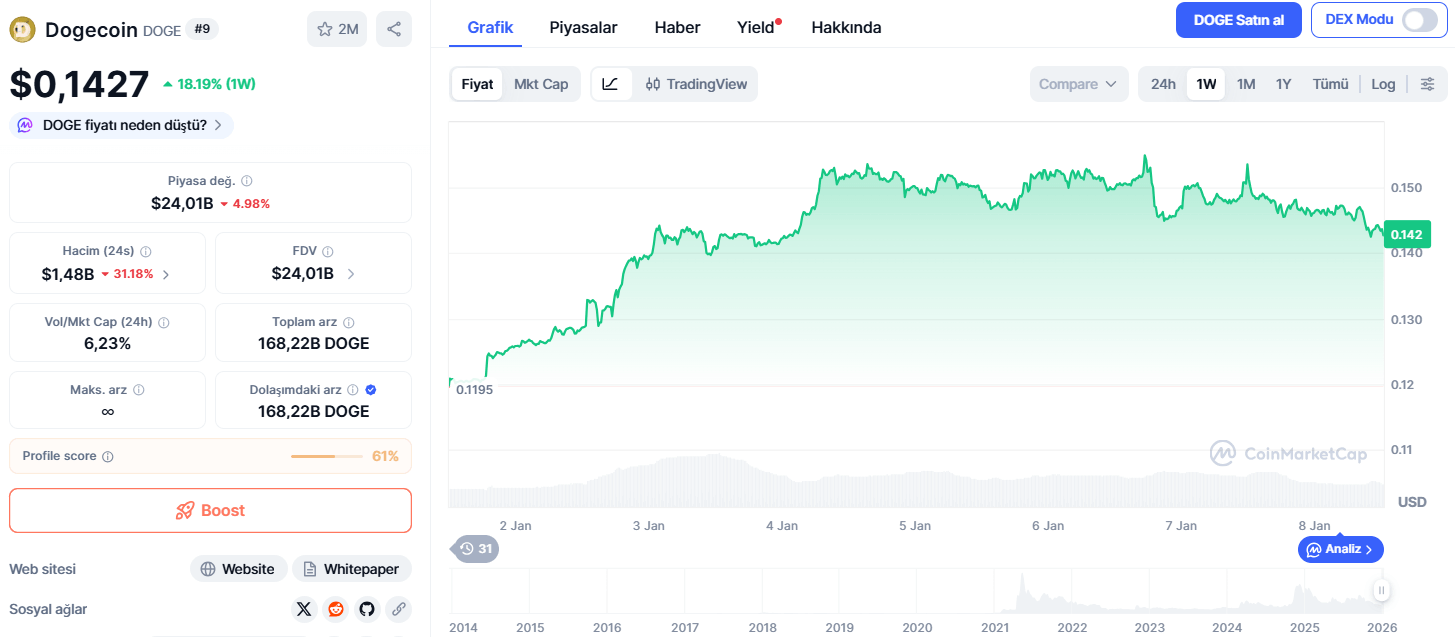Image resolution: width=1455 pixels, height=637 pixels.
Task: Select the Mkt Cap chart toggle
Action: click(x=541, y=84)
